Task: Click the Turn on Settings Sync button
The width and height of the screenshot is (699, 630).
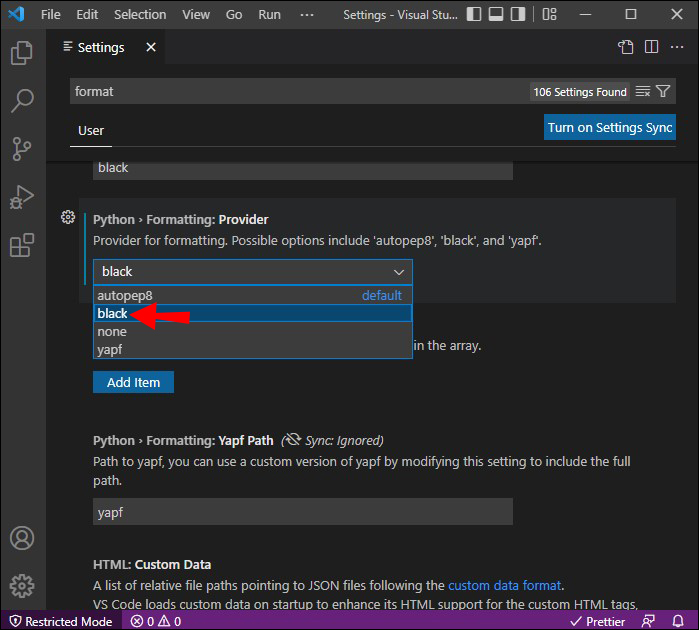Action: tap(610, 127)
